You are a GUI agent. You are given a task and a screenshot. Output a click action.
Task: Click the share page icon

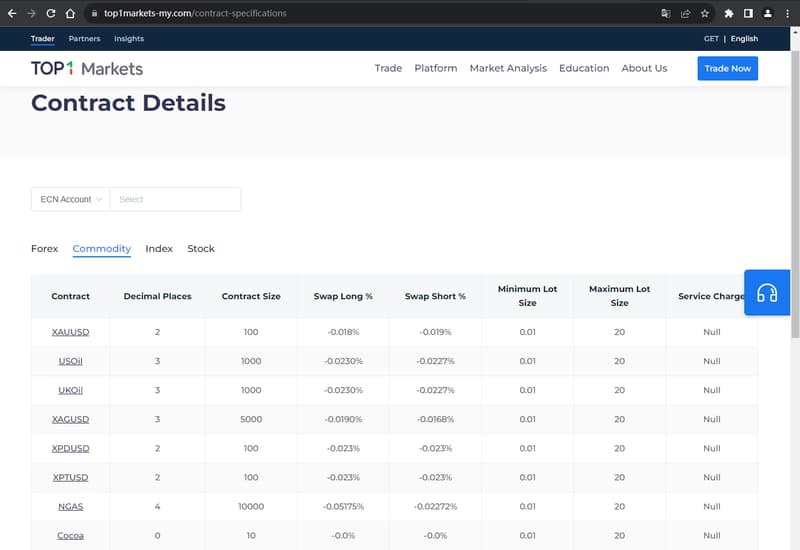click(x=685, y=13)
